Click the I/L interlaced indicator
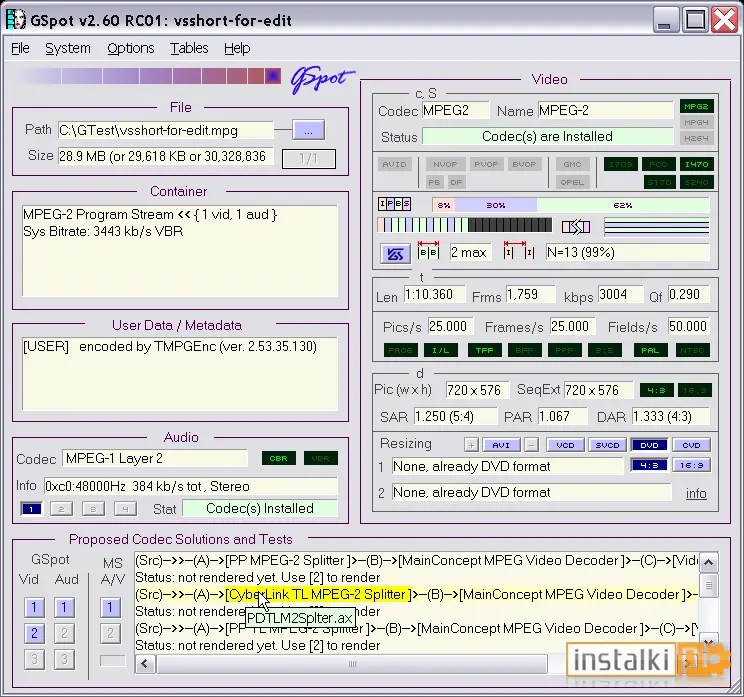This screenshot has height=697, width=744. [x=440, y=350]
